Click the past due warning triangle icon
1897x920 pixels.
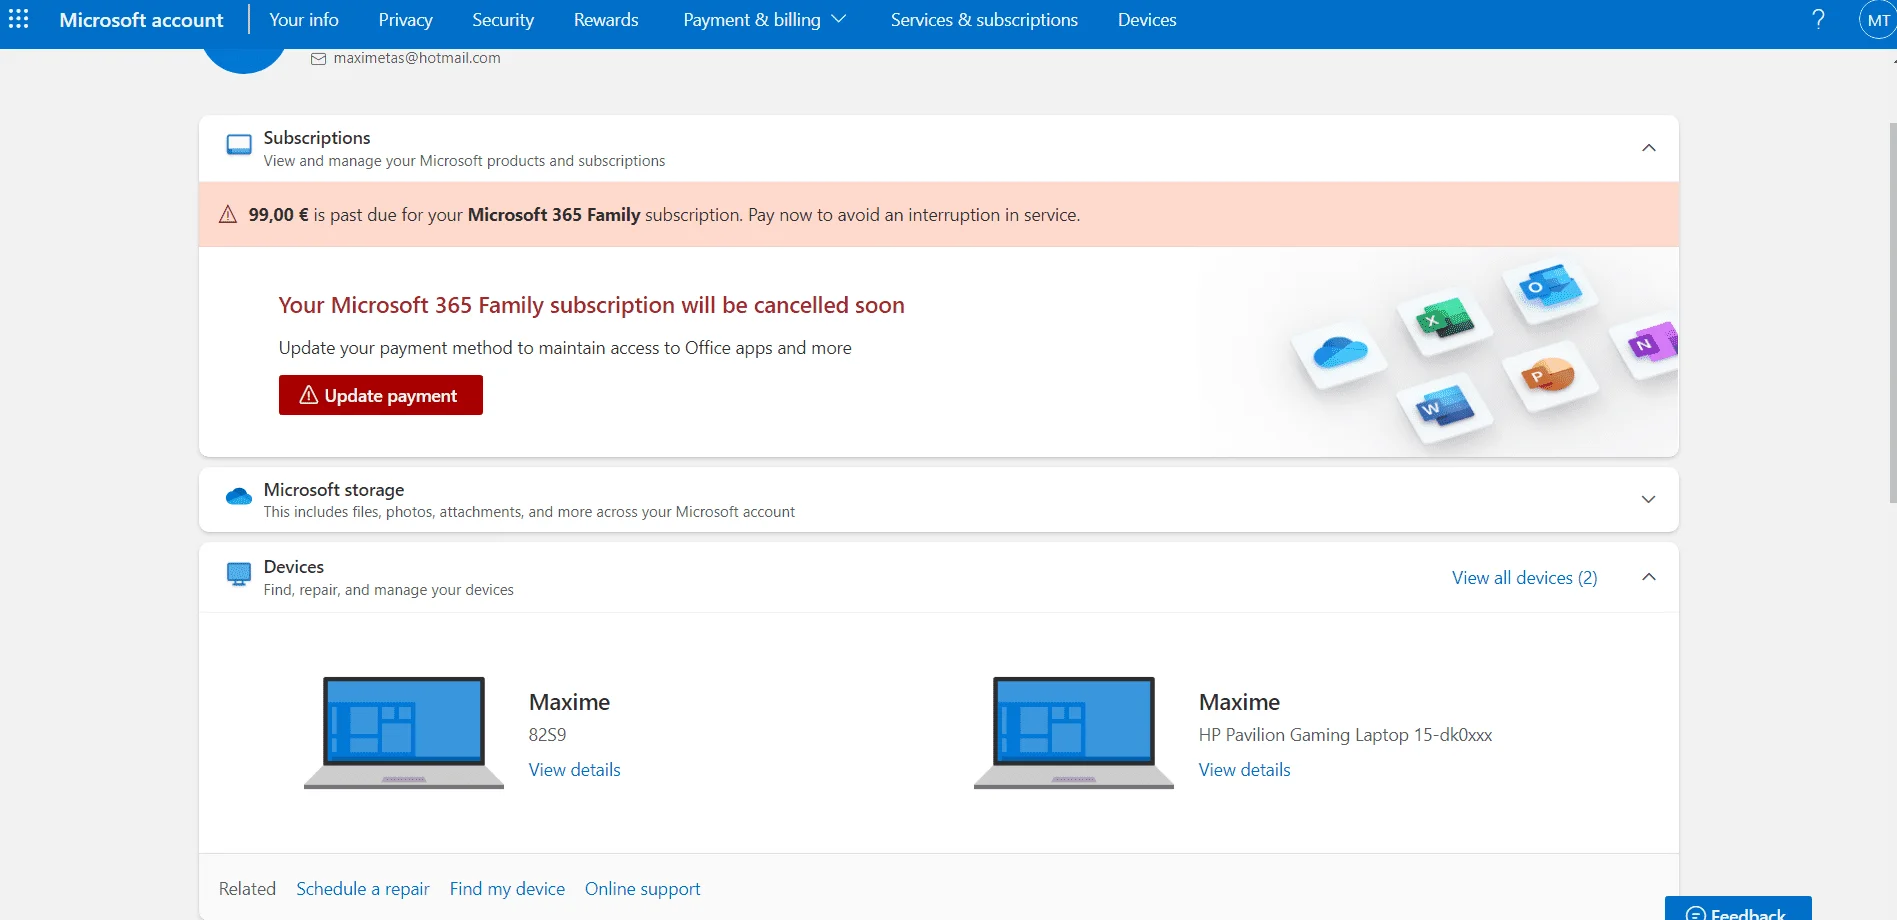click(228, 214)
